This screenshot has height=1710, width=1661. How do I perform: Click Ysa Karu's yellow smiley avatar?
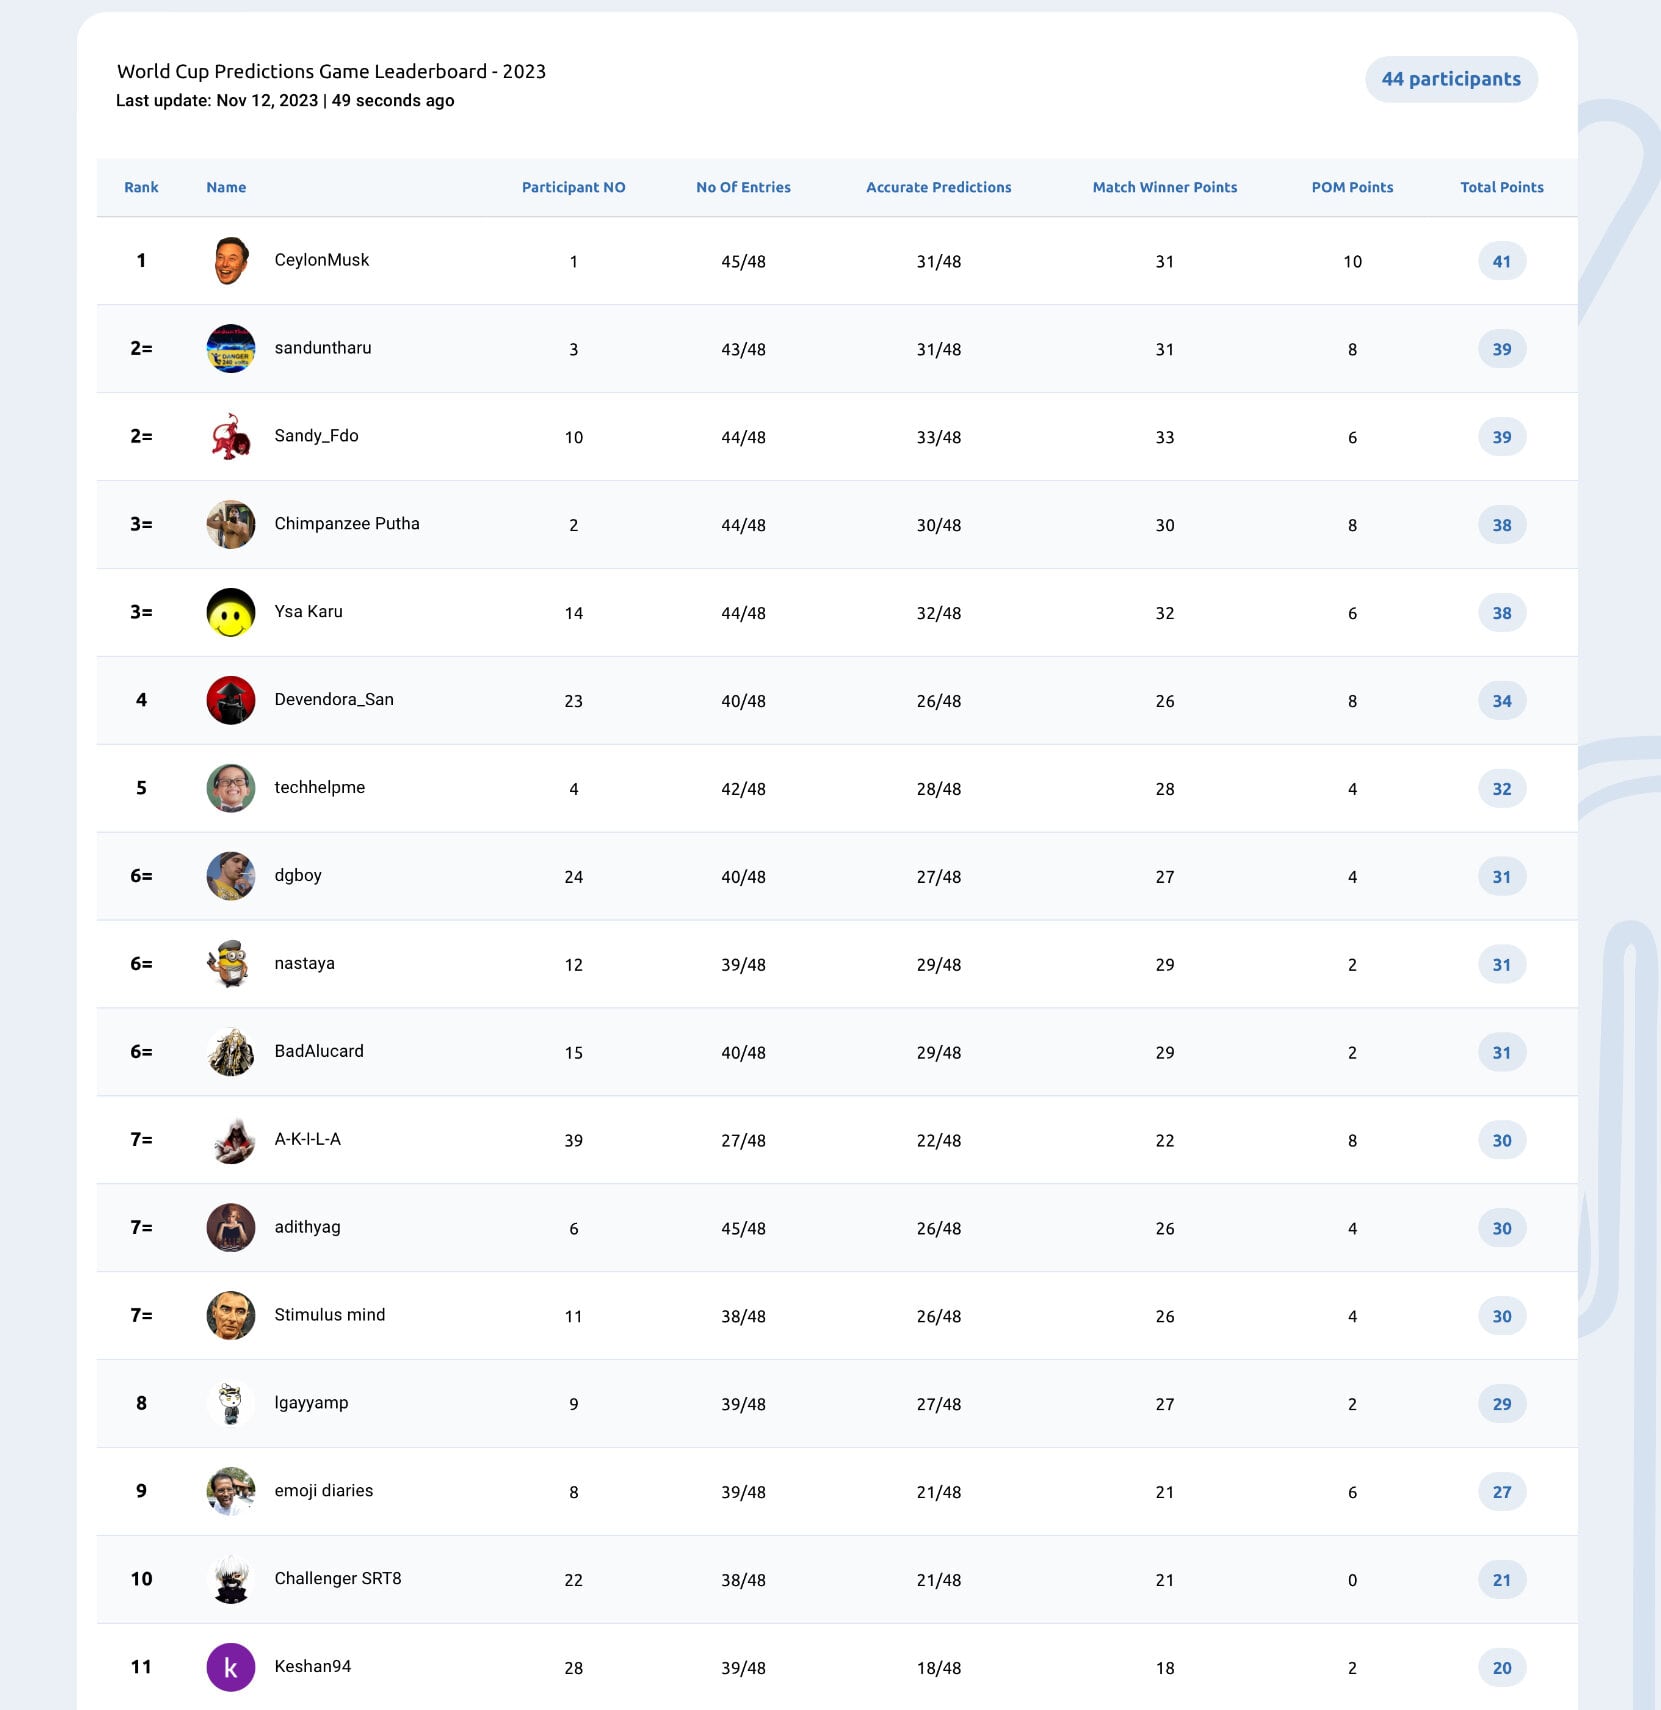pyautogui.click(x=231, y=613)
